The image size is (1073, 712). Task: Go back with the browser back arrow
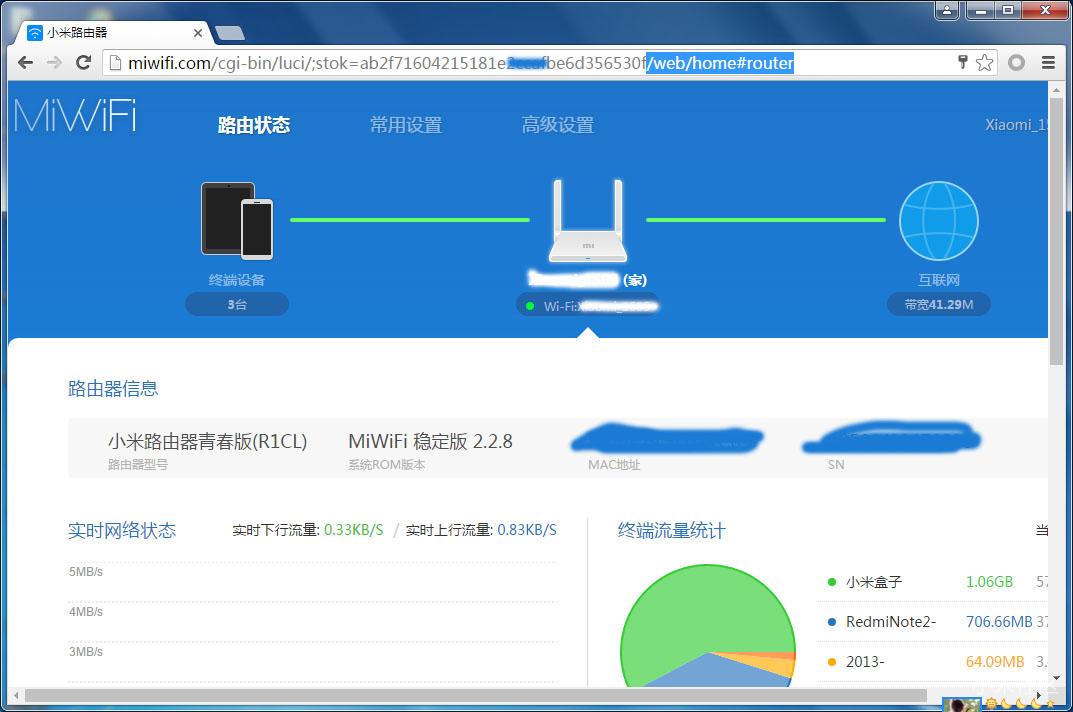coord(25,63)
